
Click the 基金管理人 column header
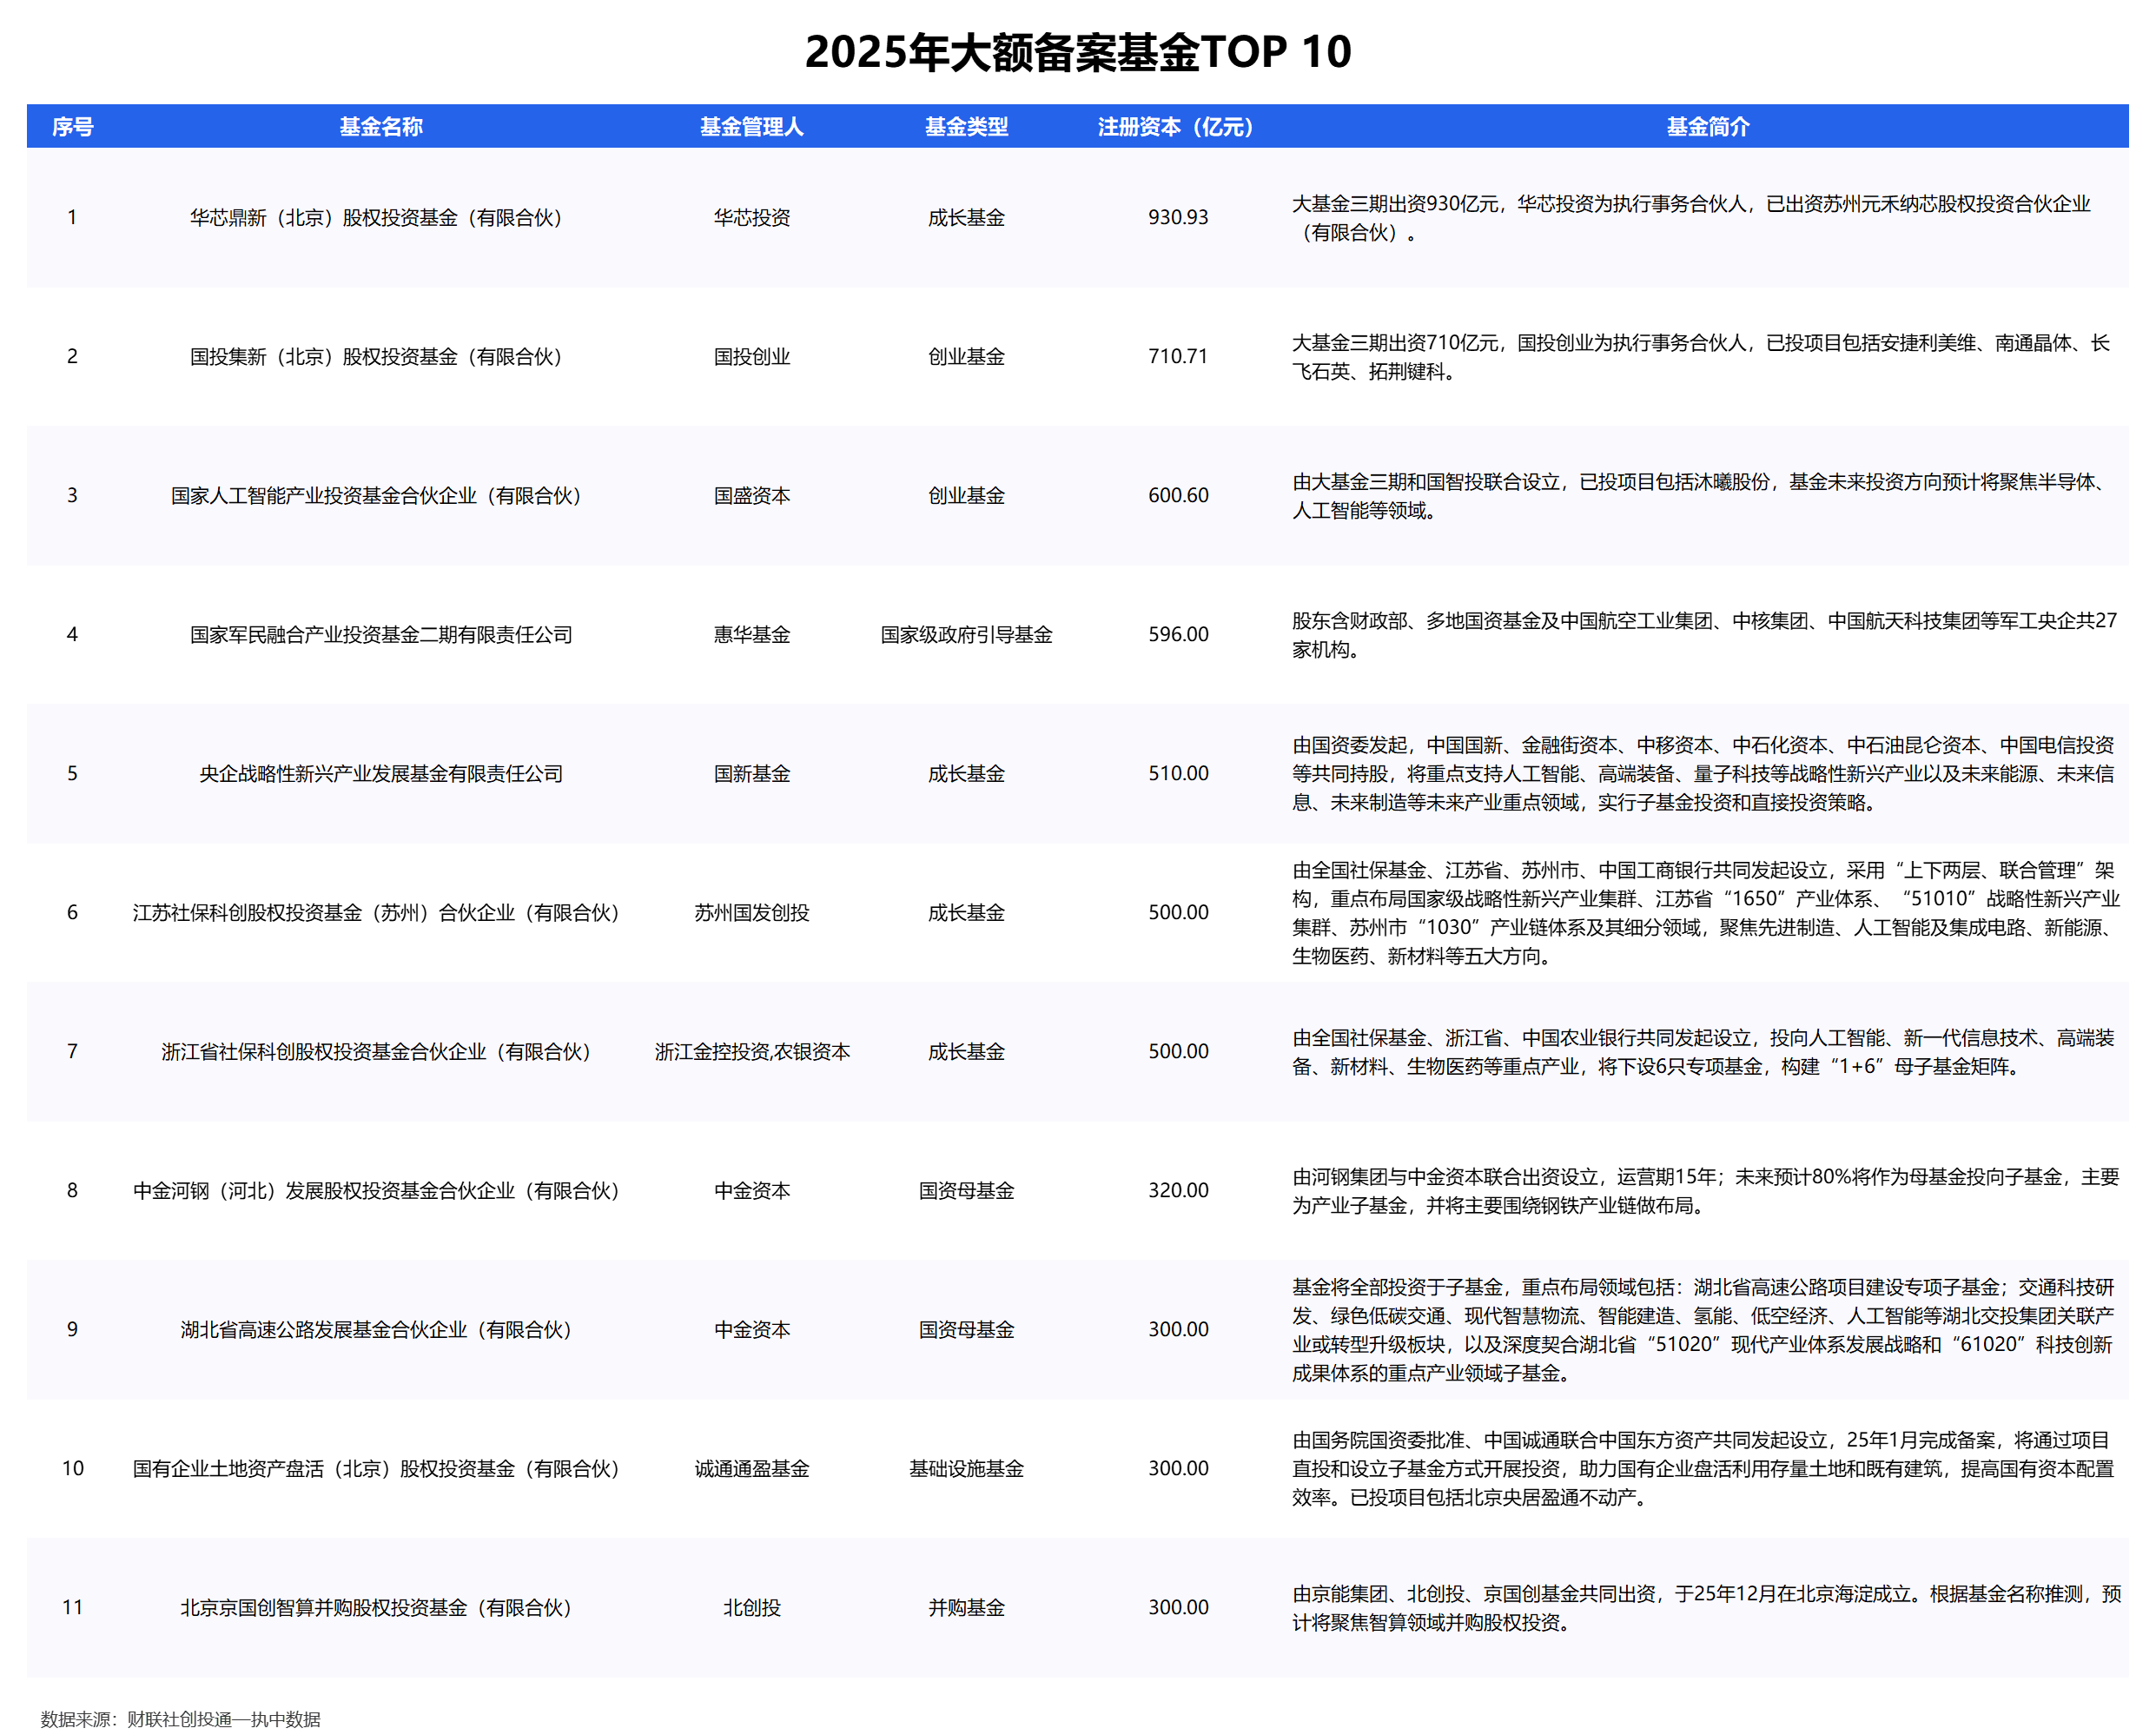pos(751,127)
